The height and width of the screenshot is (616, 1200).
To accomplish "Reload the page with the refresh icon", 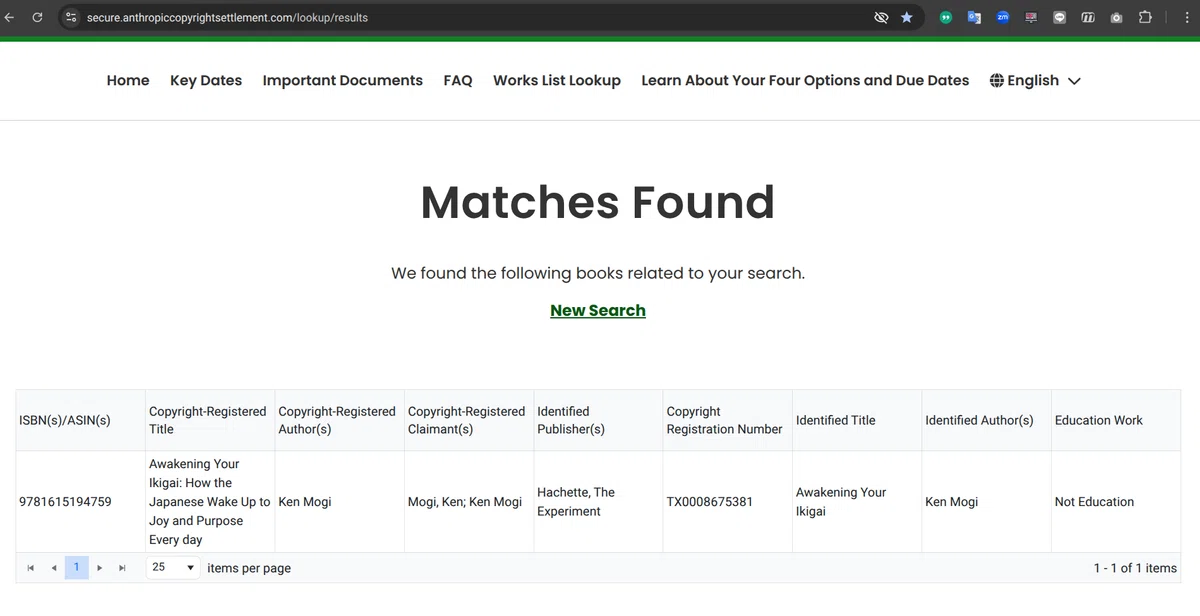I will coord(38,17).
